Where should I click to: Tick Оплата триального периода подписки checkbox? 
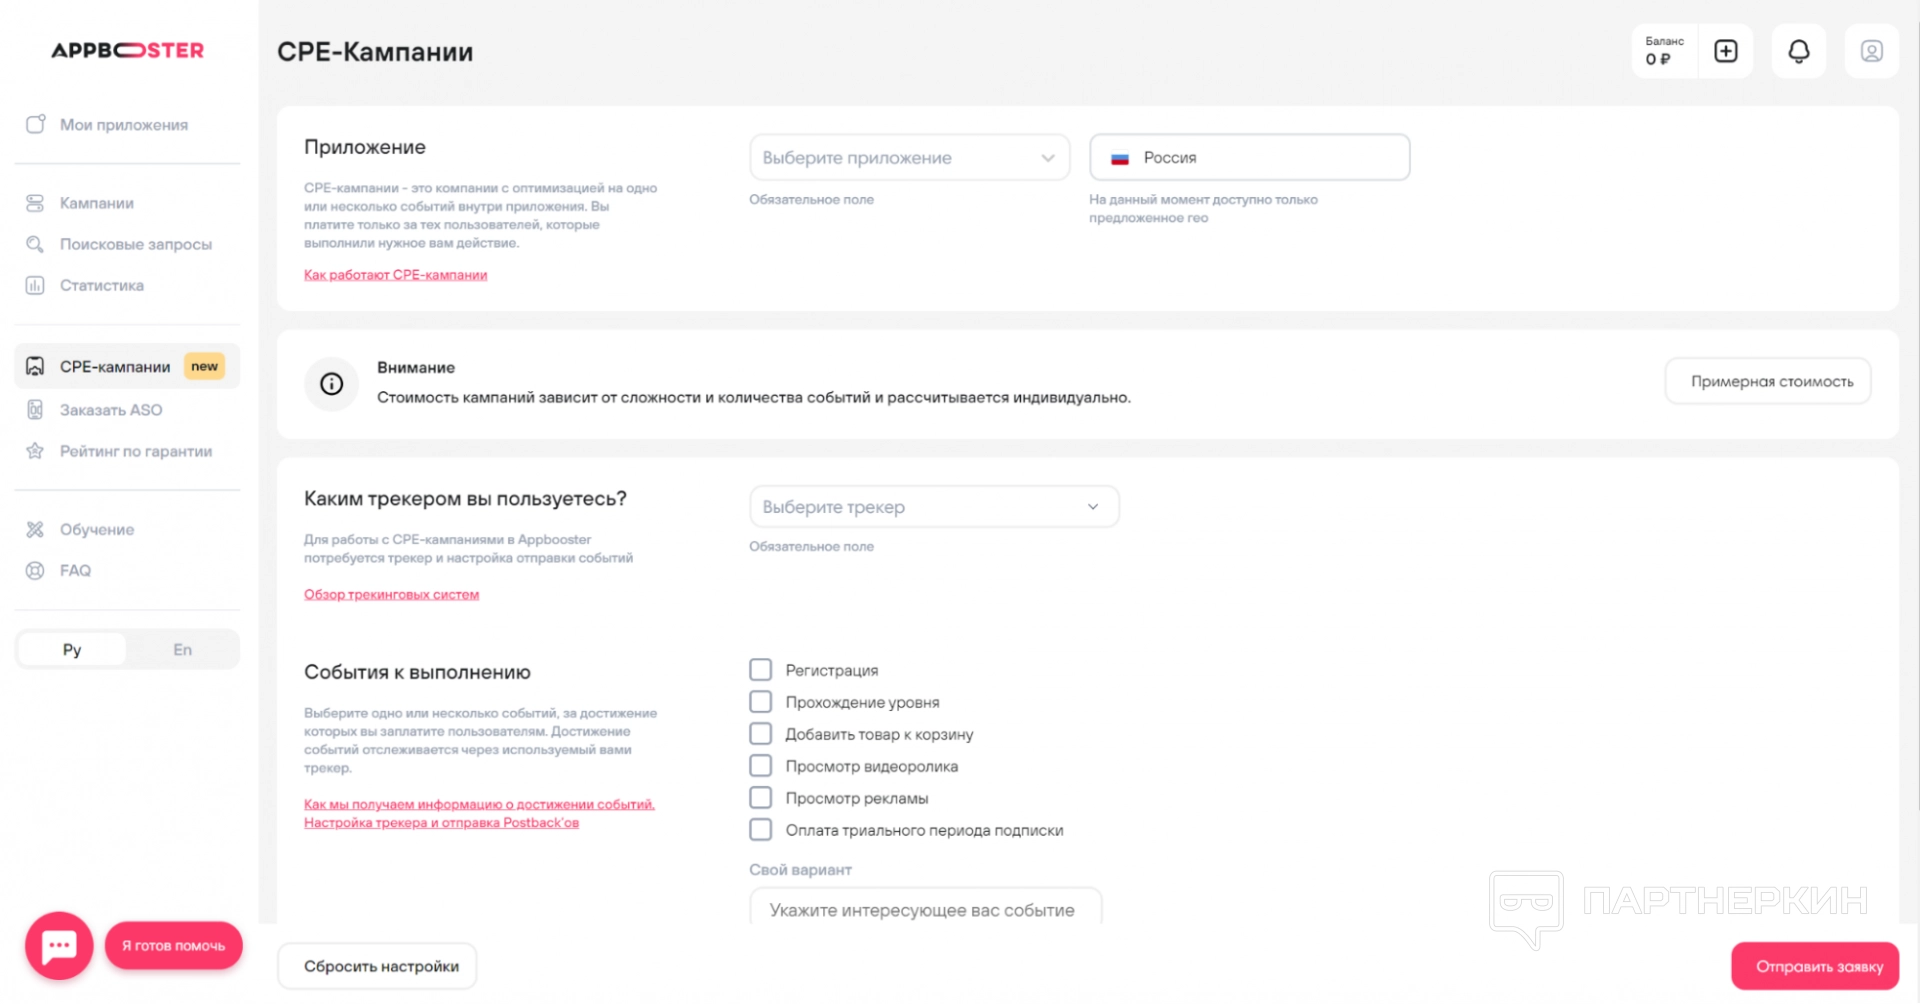[761, 830]
